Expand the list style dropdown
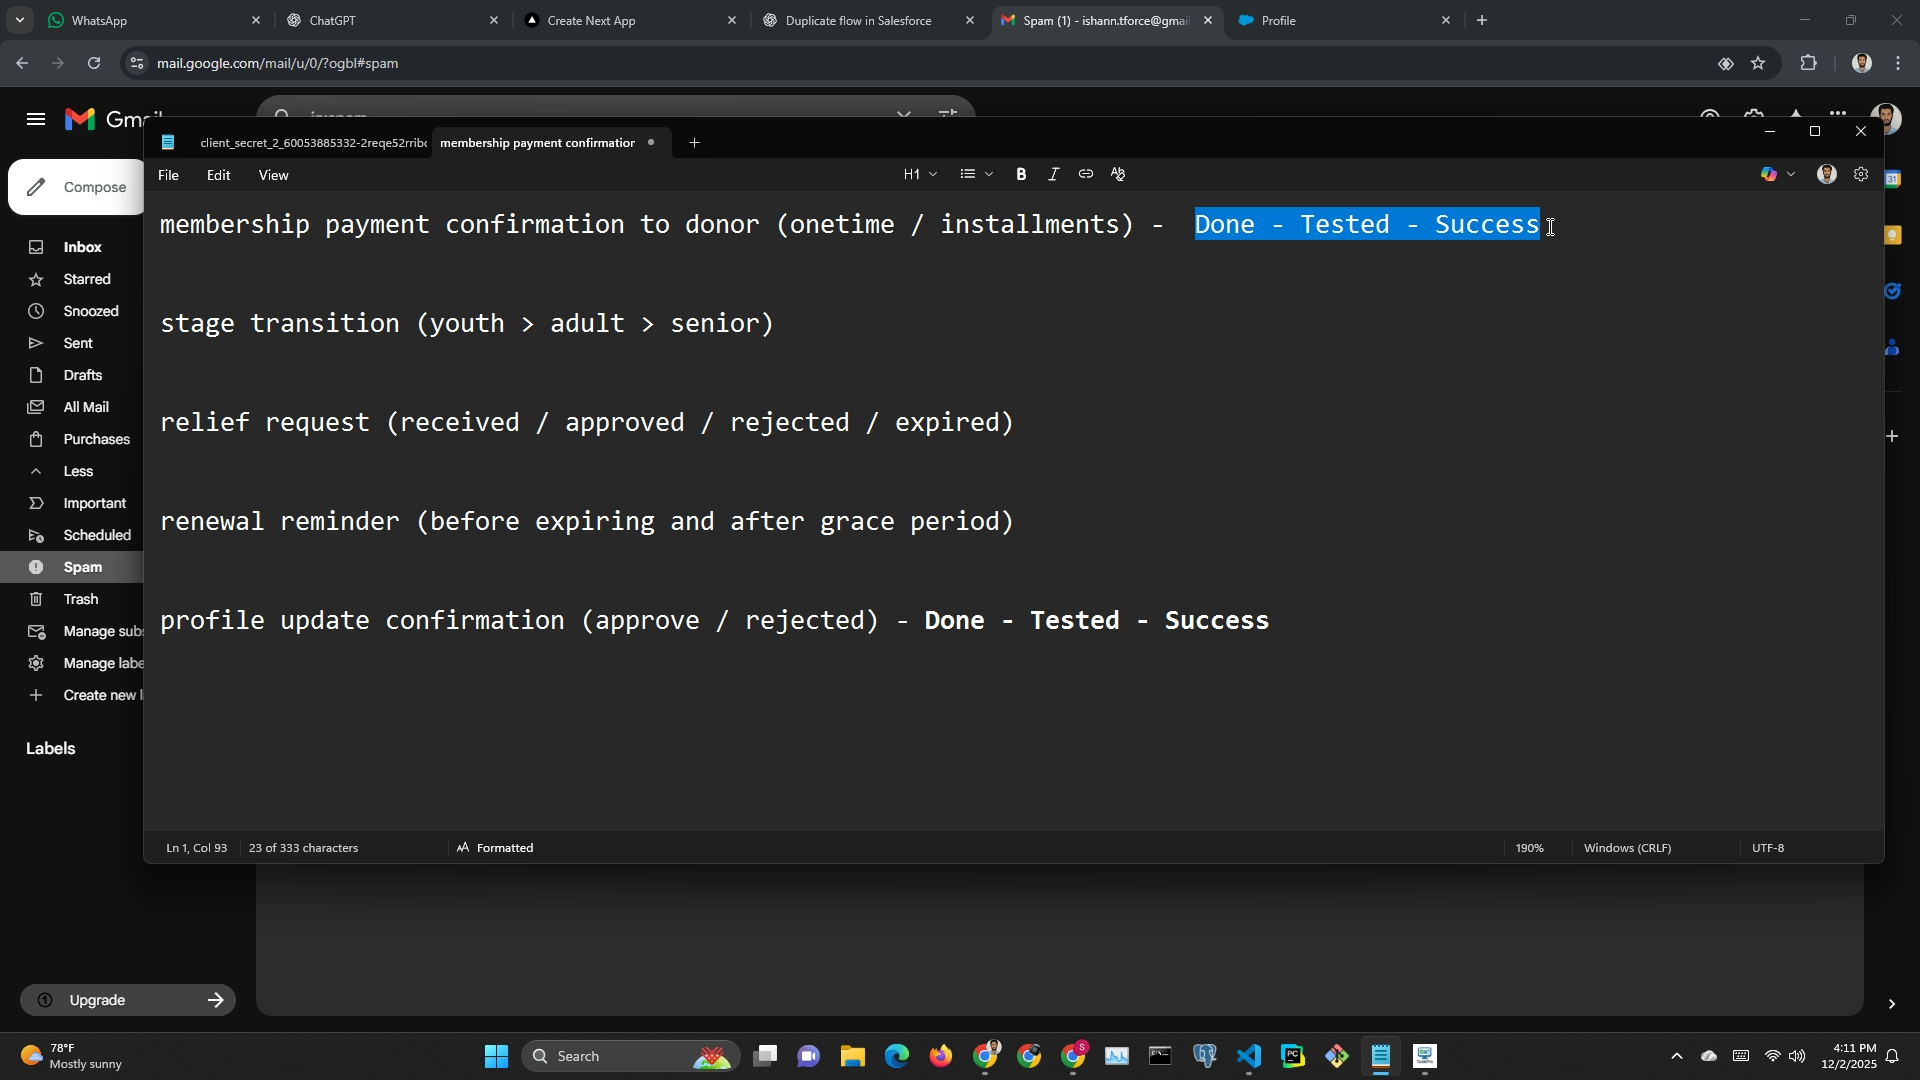This screenshot has width=1920, height=1080. point(976,174)
